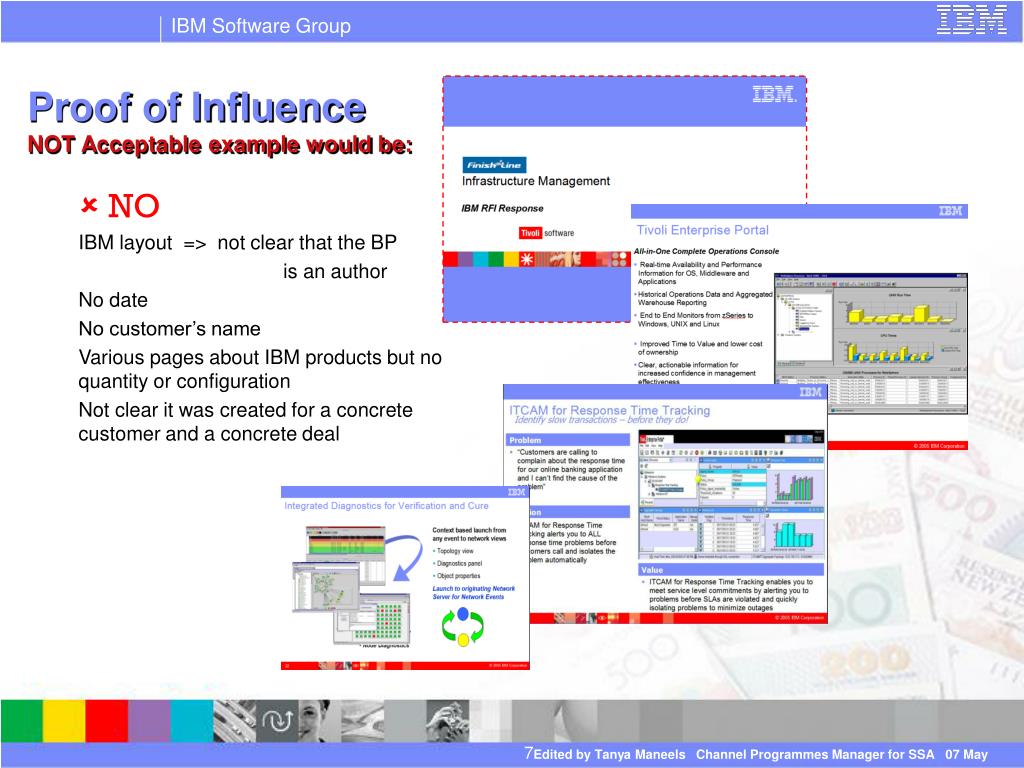Click the handshake photo in footer strip

pos(447,721)
